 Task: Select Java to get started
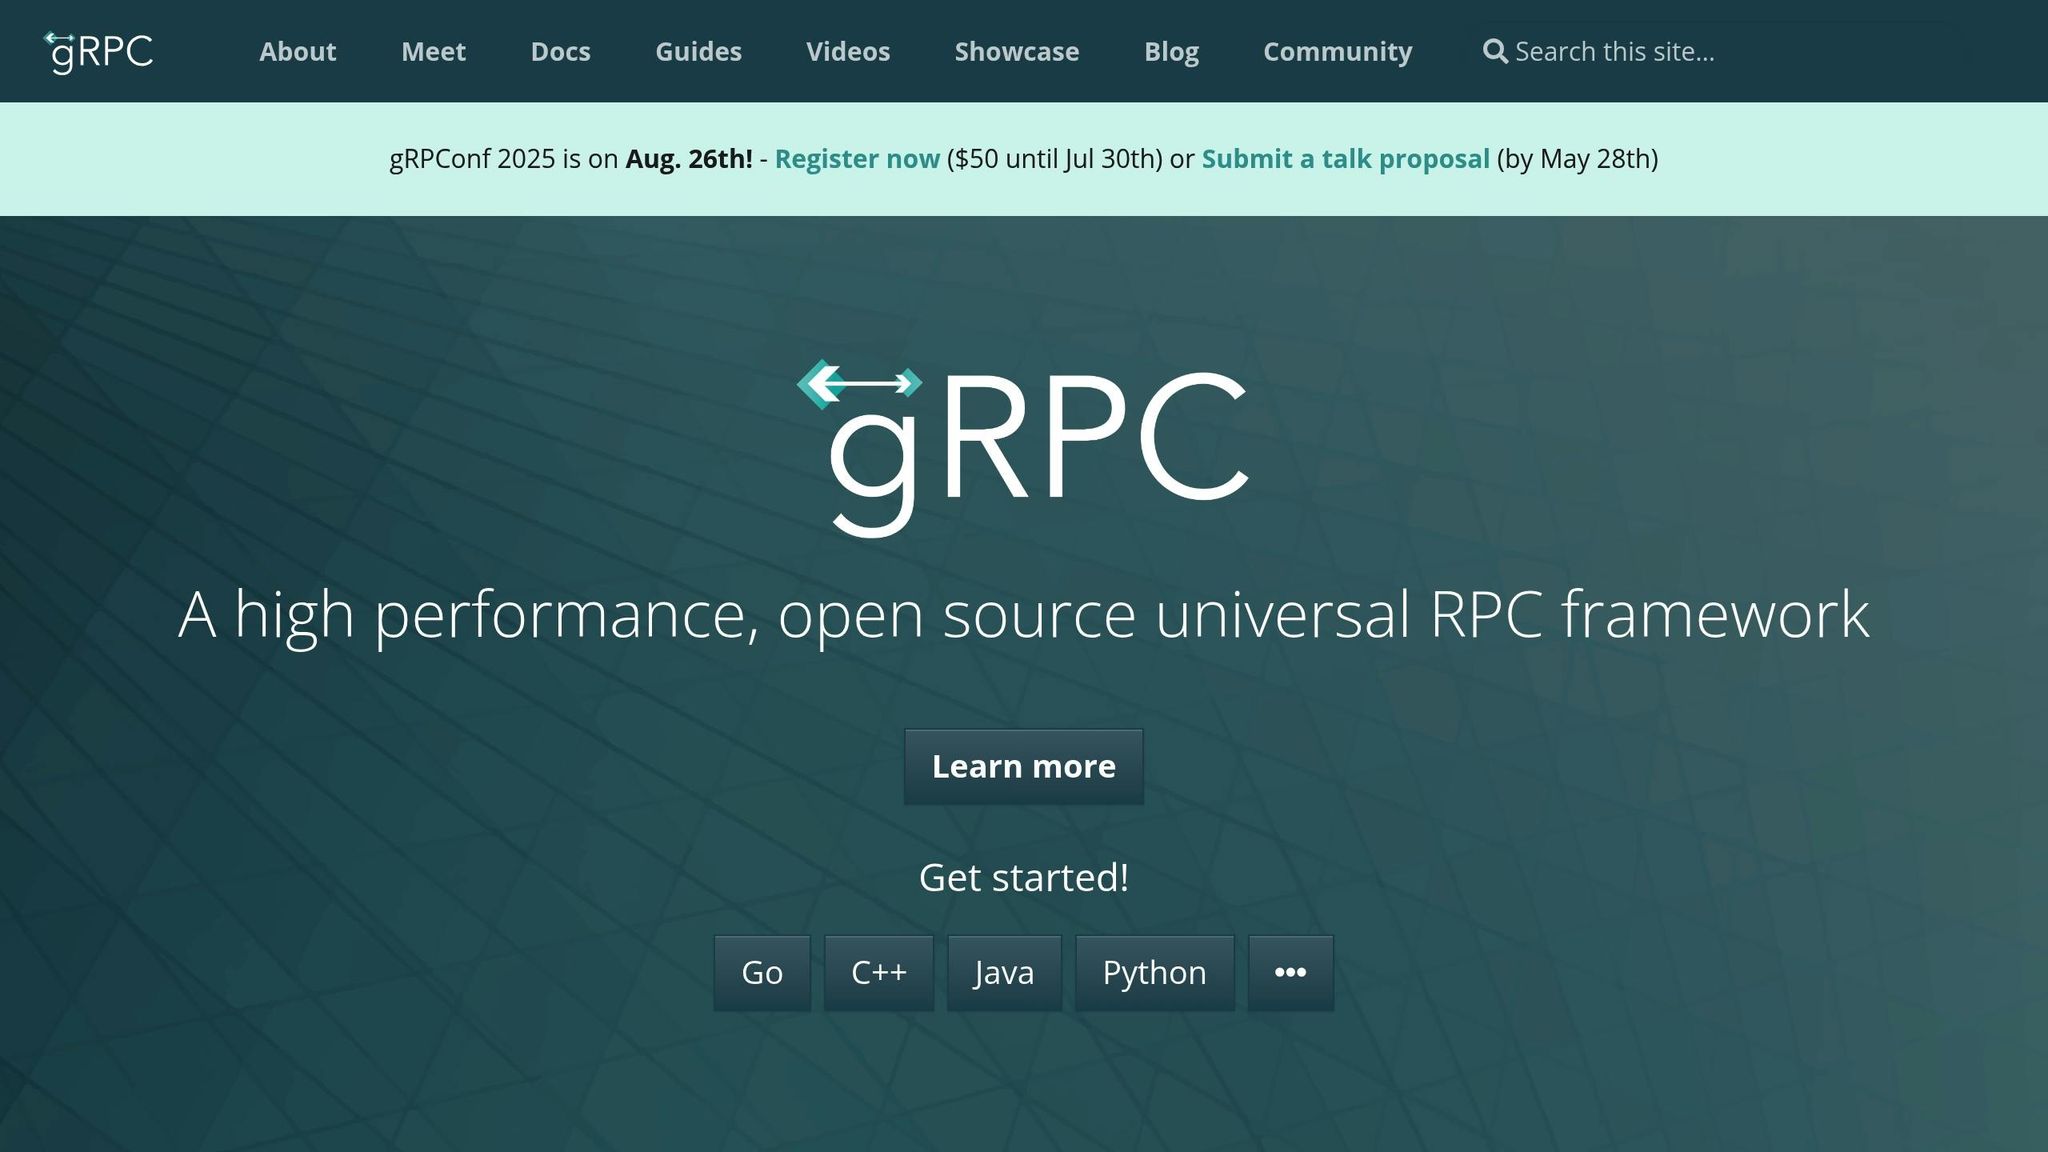coord(1004,971)
